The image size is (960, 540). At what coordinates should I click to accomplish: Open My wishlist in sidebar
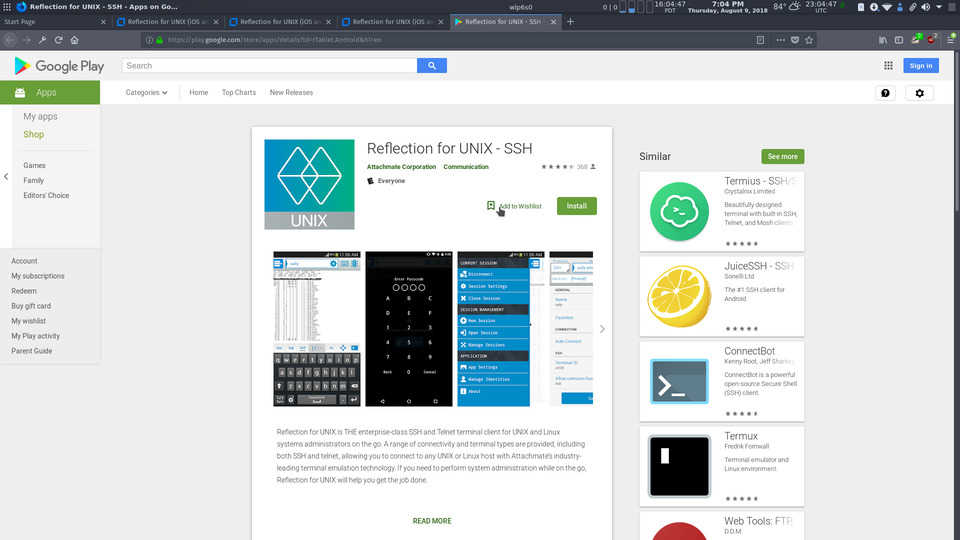click(29, 321)
